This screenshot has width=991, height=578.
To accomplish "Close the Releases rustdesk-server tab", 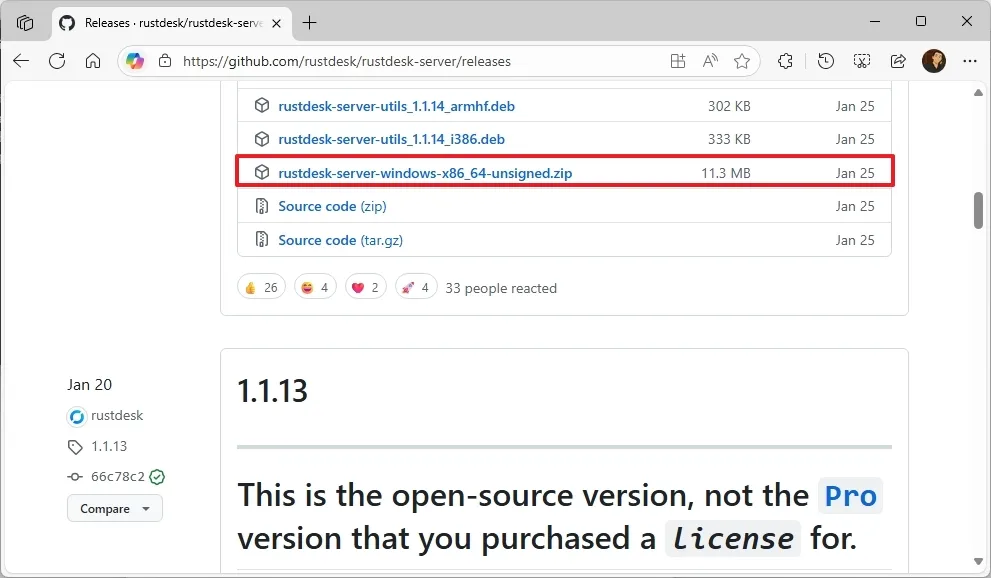I will (276, 23).
